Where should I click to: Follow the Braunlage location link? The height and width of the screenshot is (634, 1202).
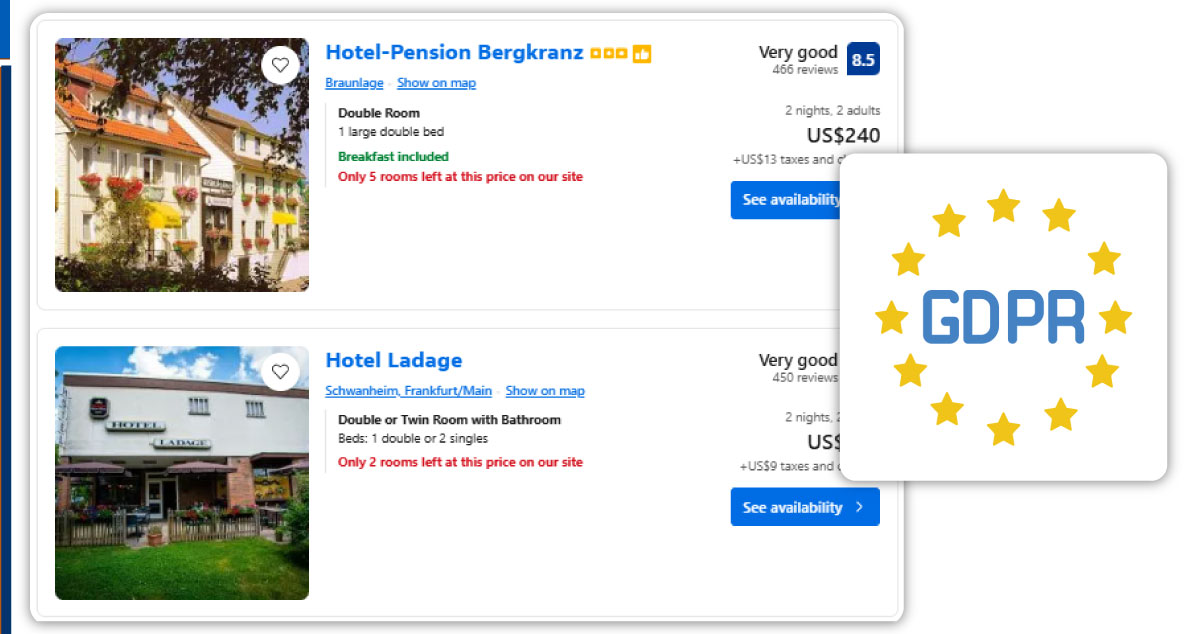[354, 83]
